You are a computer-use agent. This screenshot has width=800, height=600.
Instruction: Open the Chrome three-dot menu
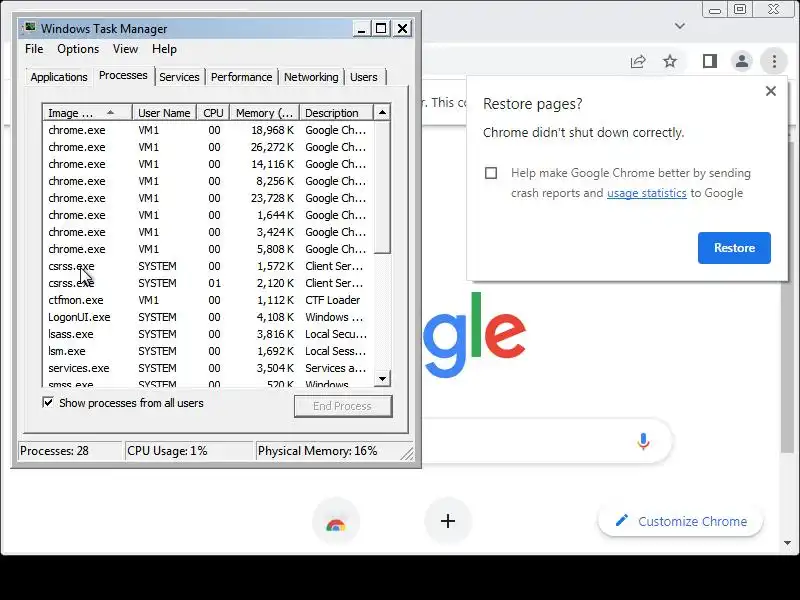(x=774, y=61)
